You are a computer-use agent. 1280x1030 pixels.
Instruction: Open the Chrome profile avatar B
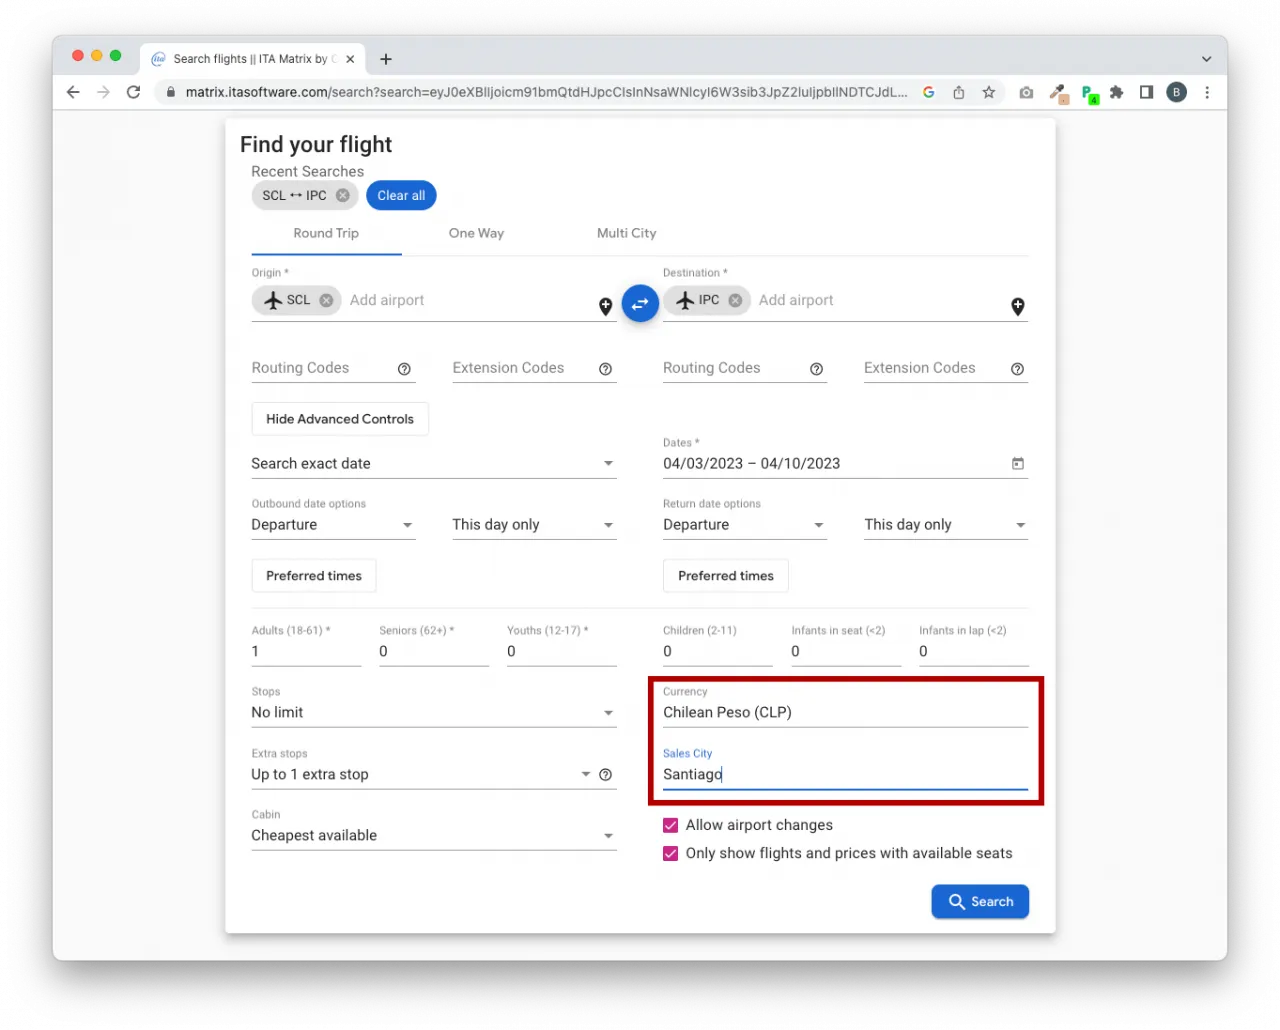(x=1176, y=92)
